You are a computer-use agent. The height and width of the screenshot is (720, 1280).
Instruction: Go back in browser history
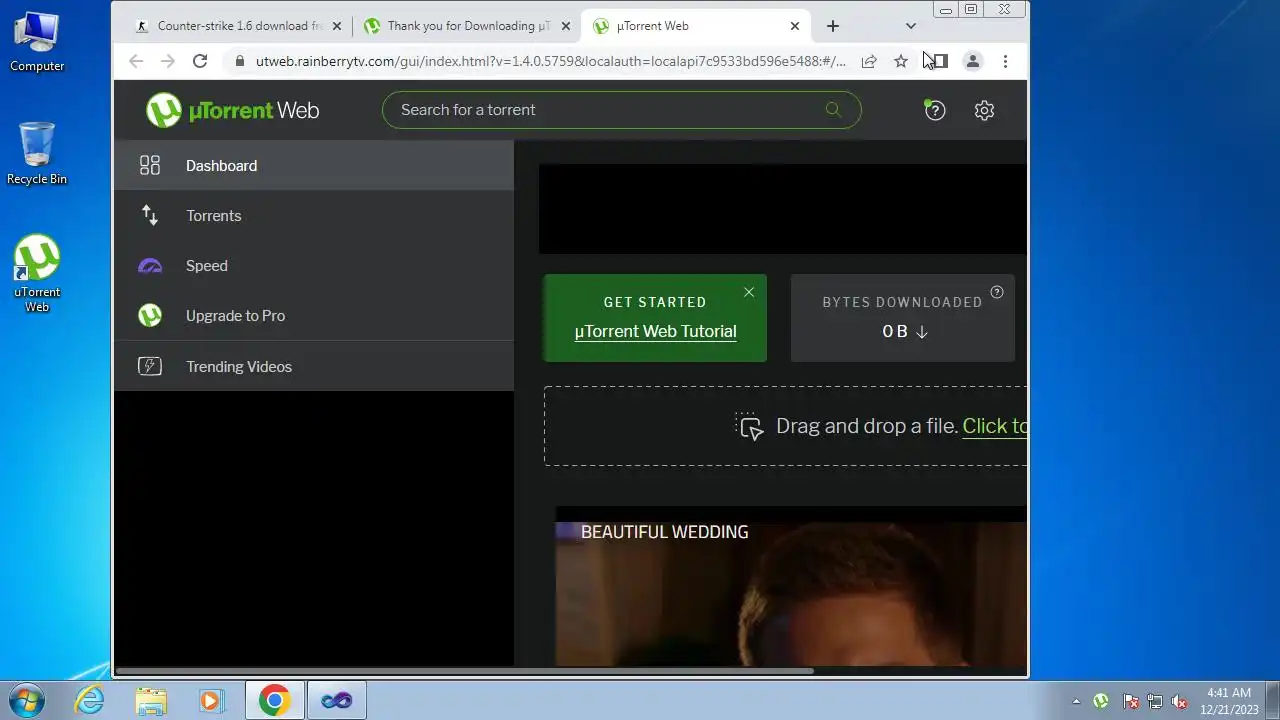[x=136, y=61]
